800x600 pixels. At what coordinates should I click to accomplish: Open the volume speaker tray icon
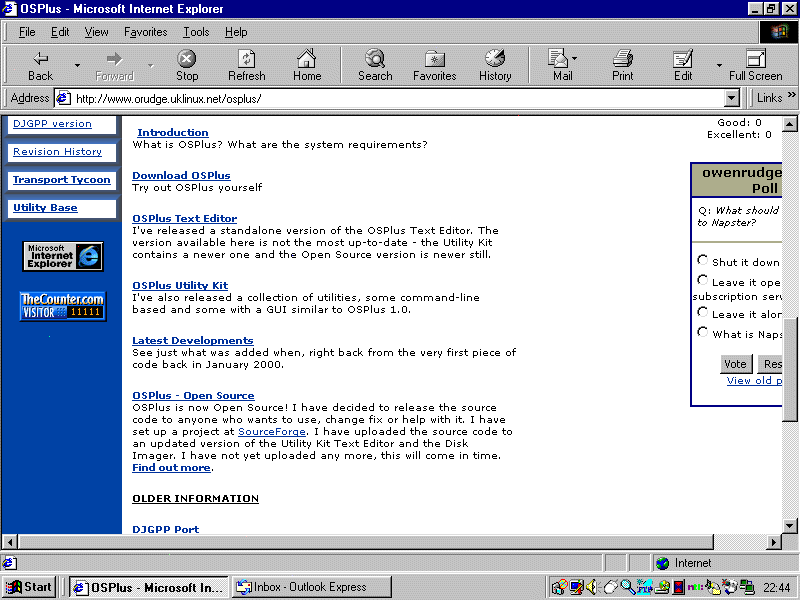[x=592, y=587]
